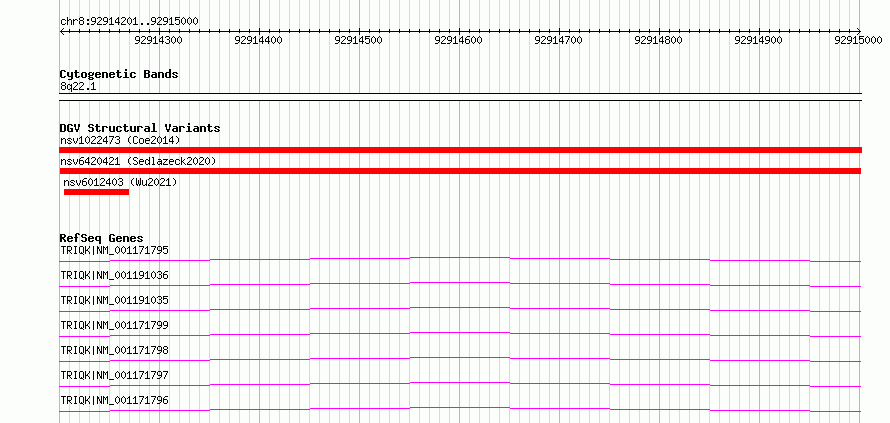The width and height of the screenshot is (890, 423).
Task: Click ruler position 92914800
Action: 658,40
